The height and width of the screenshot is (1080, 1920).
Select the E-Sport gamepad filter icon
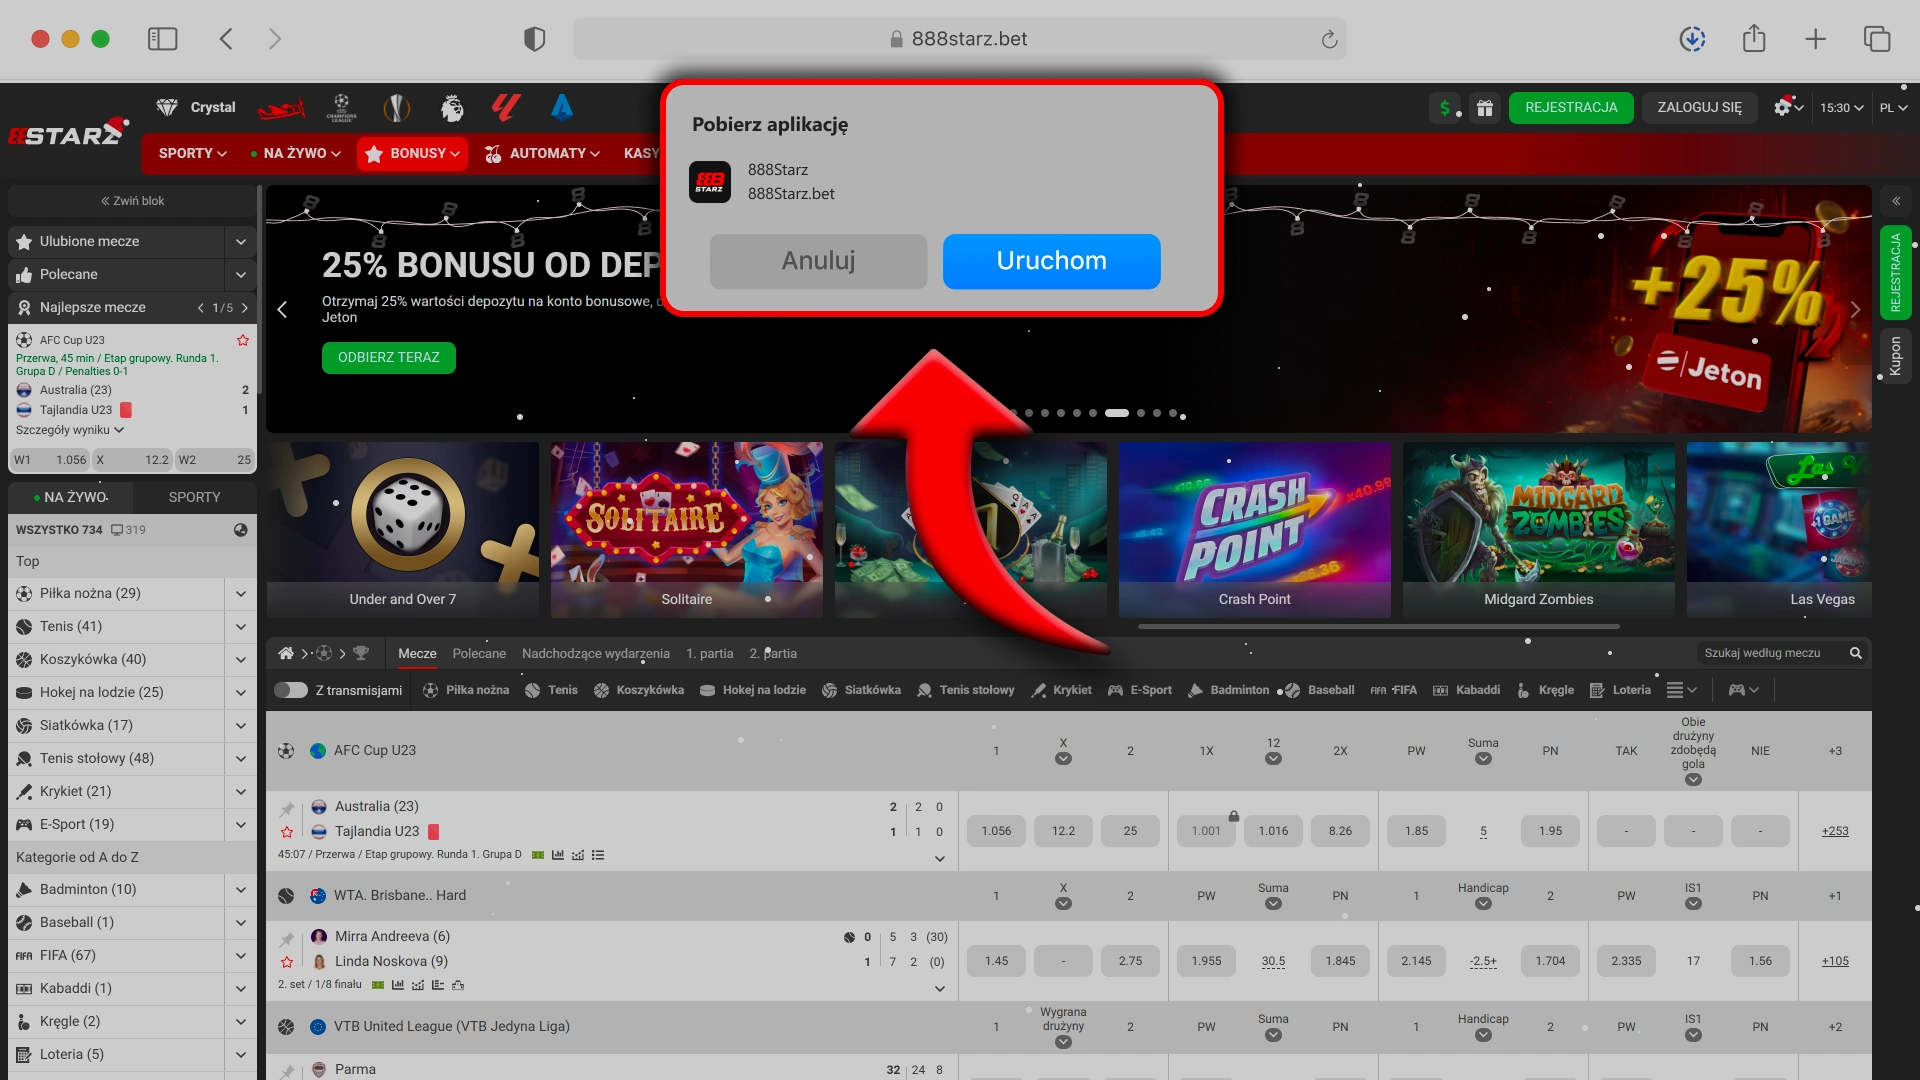click(1113, 690)
